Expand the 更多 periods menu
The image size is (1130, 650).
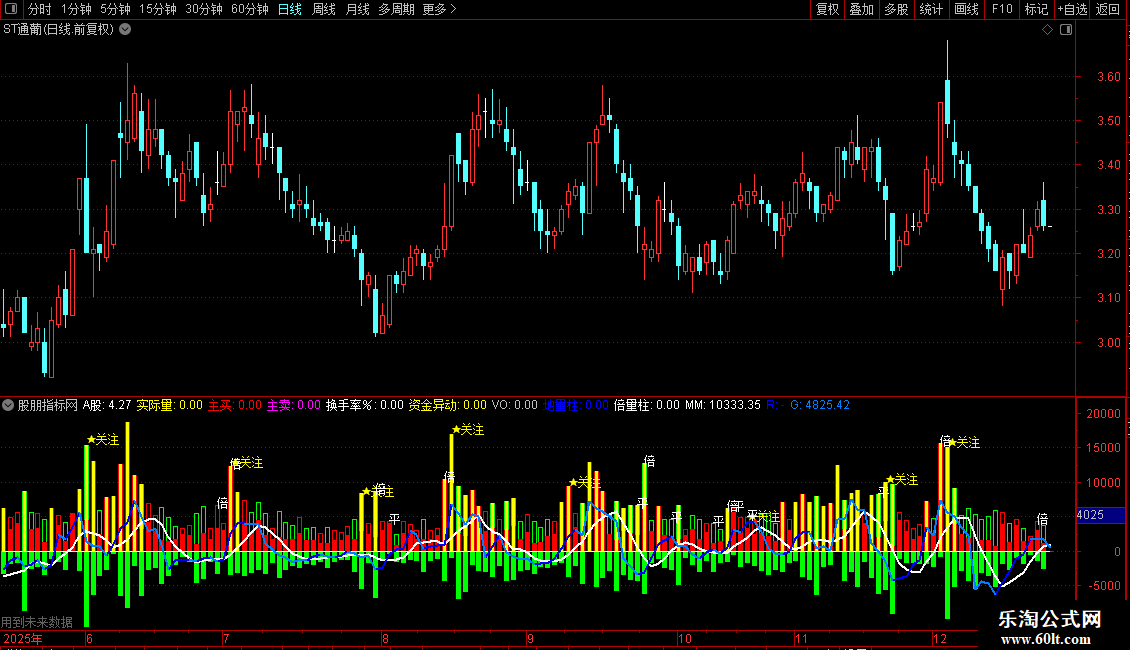pos(440,9)
